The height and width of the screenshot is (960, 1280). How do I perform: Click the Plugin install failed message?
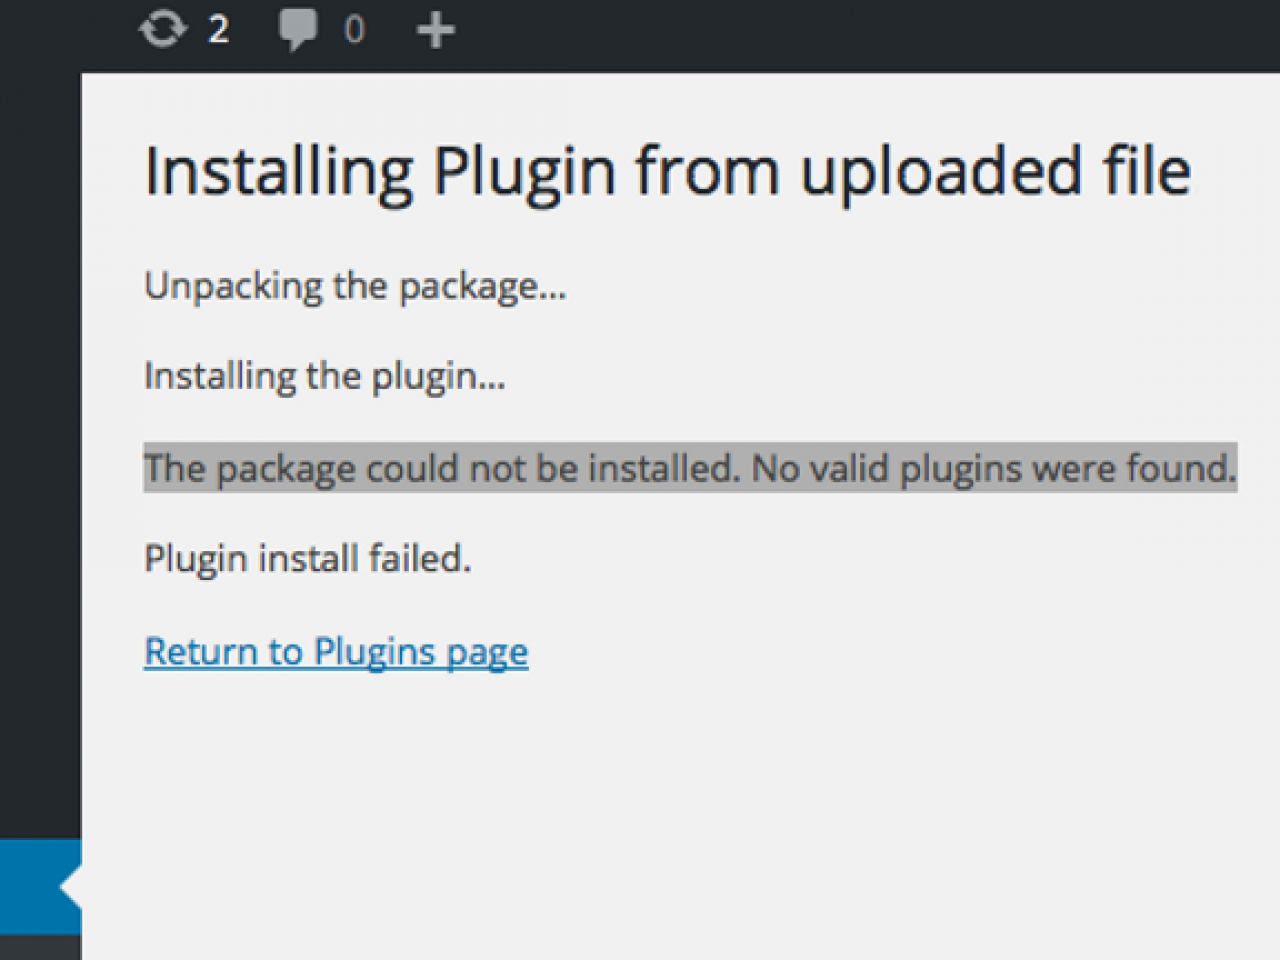click(x=307, y=558)
